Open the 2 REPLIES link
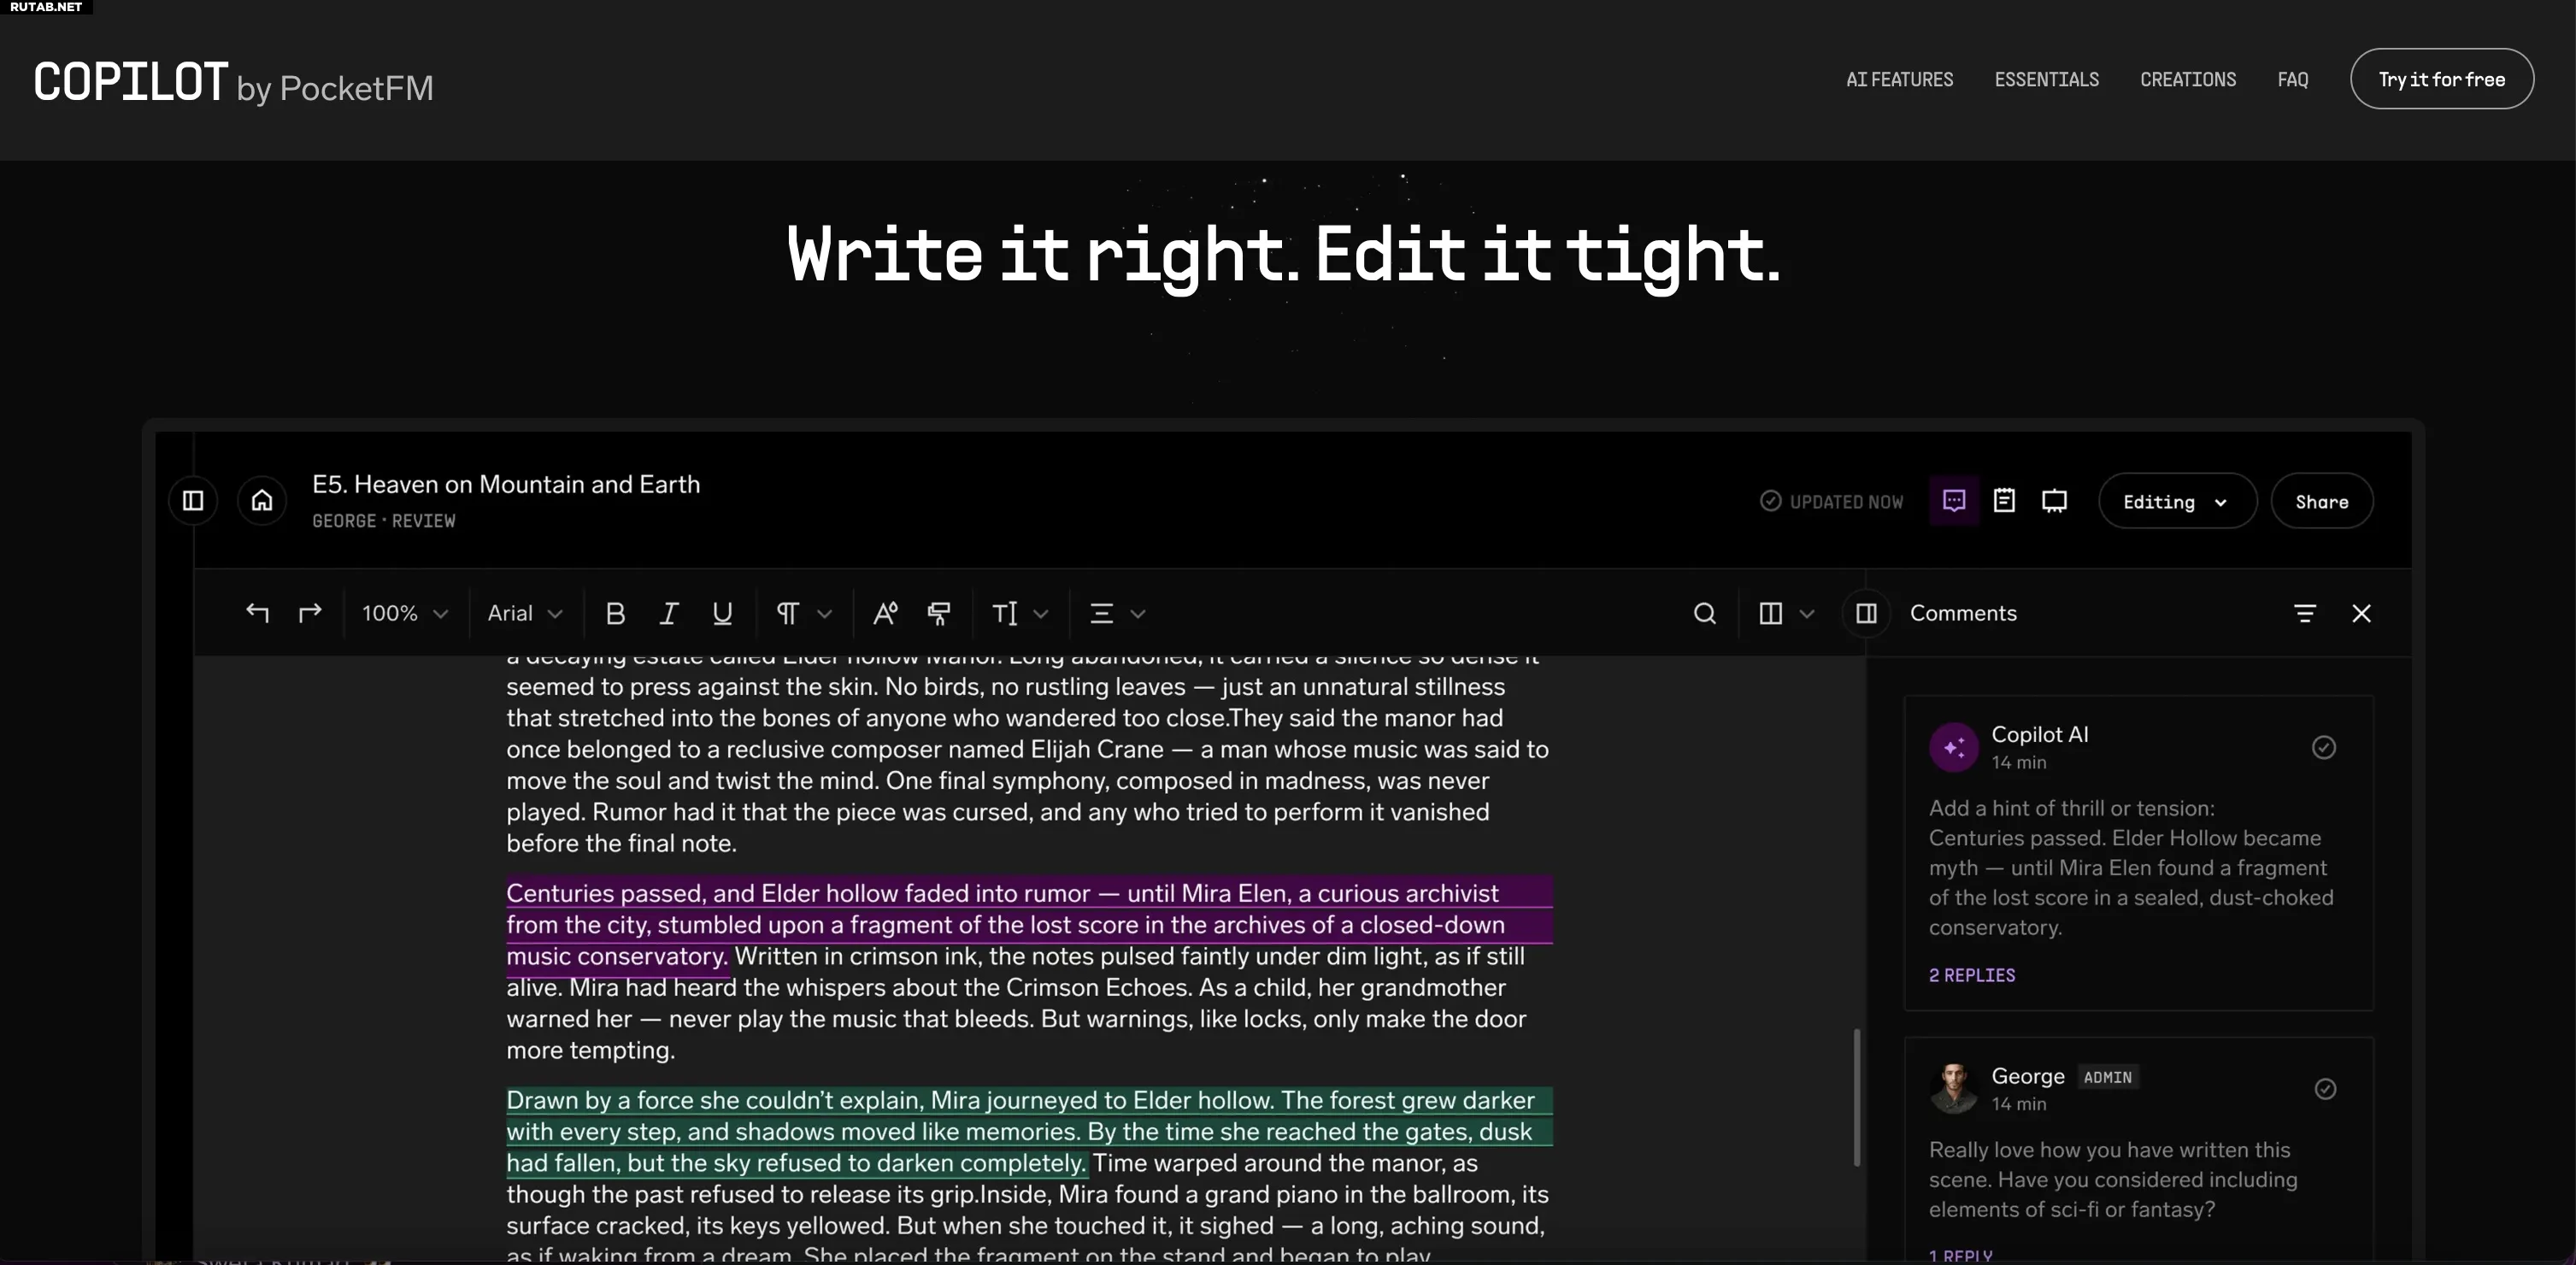This screenshot has height=1265, width=2576. [x=1971, y=975]
